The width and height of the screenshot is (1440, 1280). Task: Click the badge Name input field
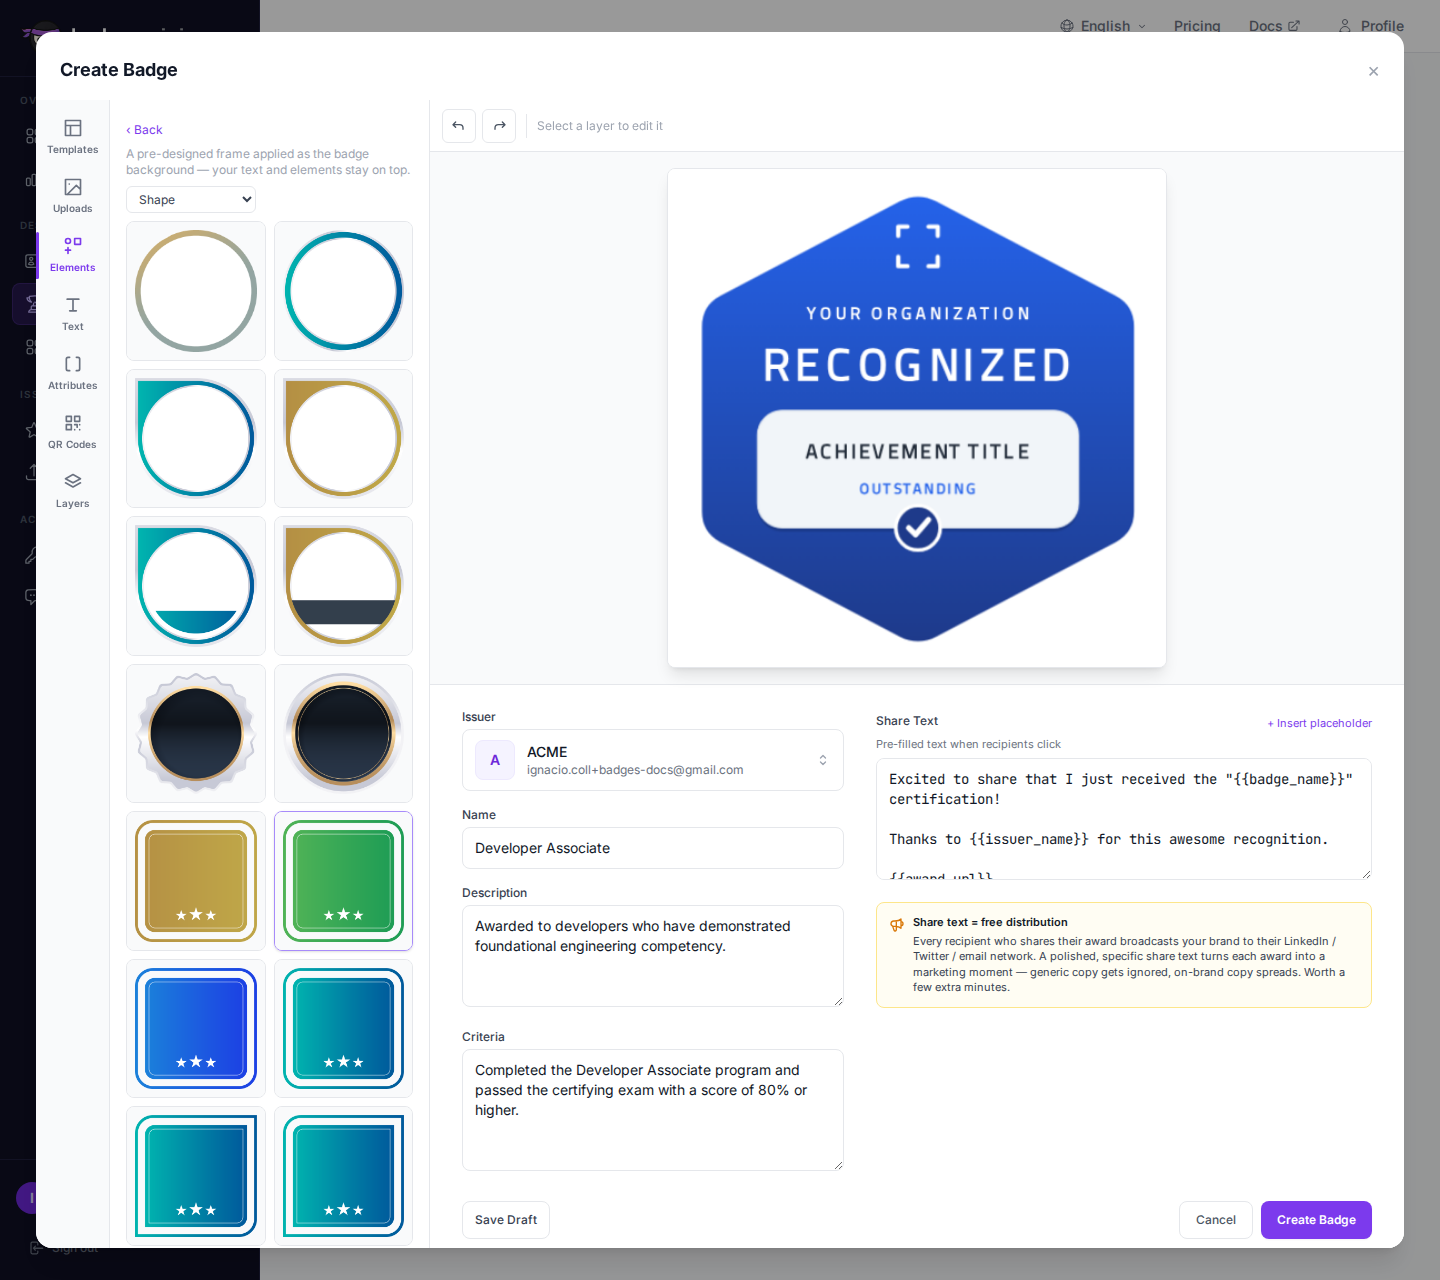coord(653,848)
